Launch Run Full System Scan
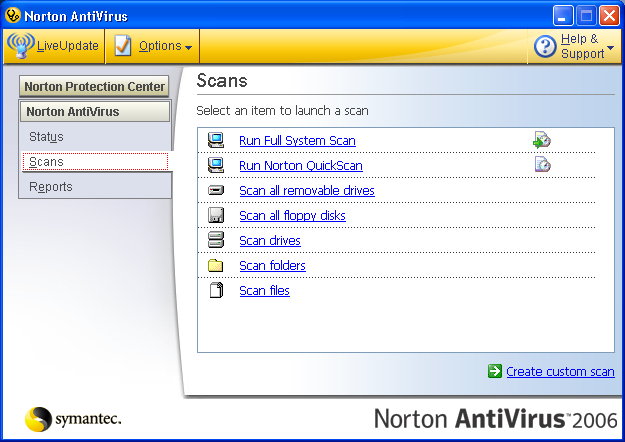The image size is (625, 442). pos(297,141)
